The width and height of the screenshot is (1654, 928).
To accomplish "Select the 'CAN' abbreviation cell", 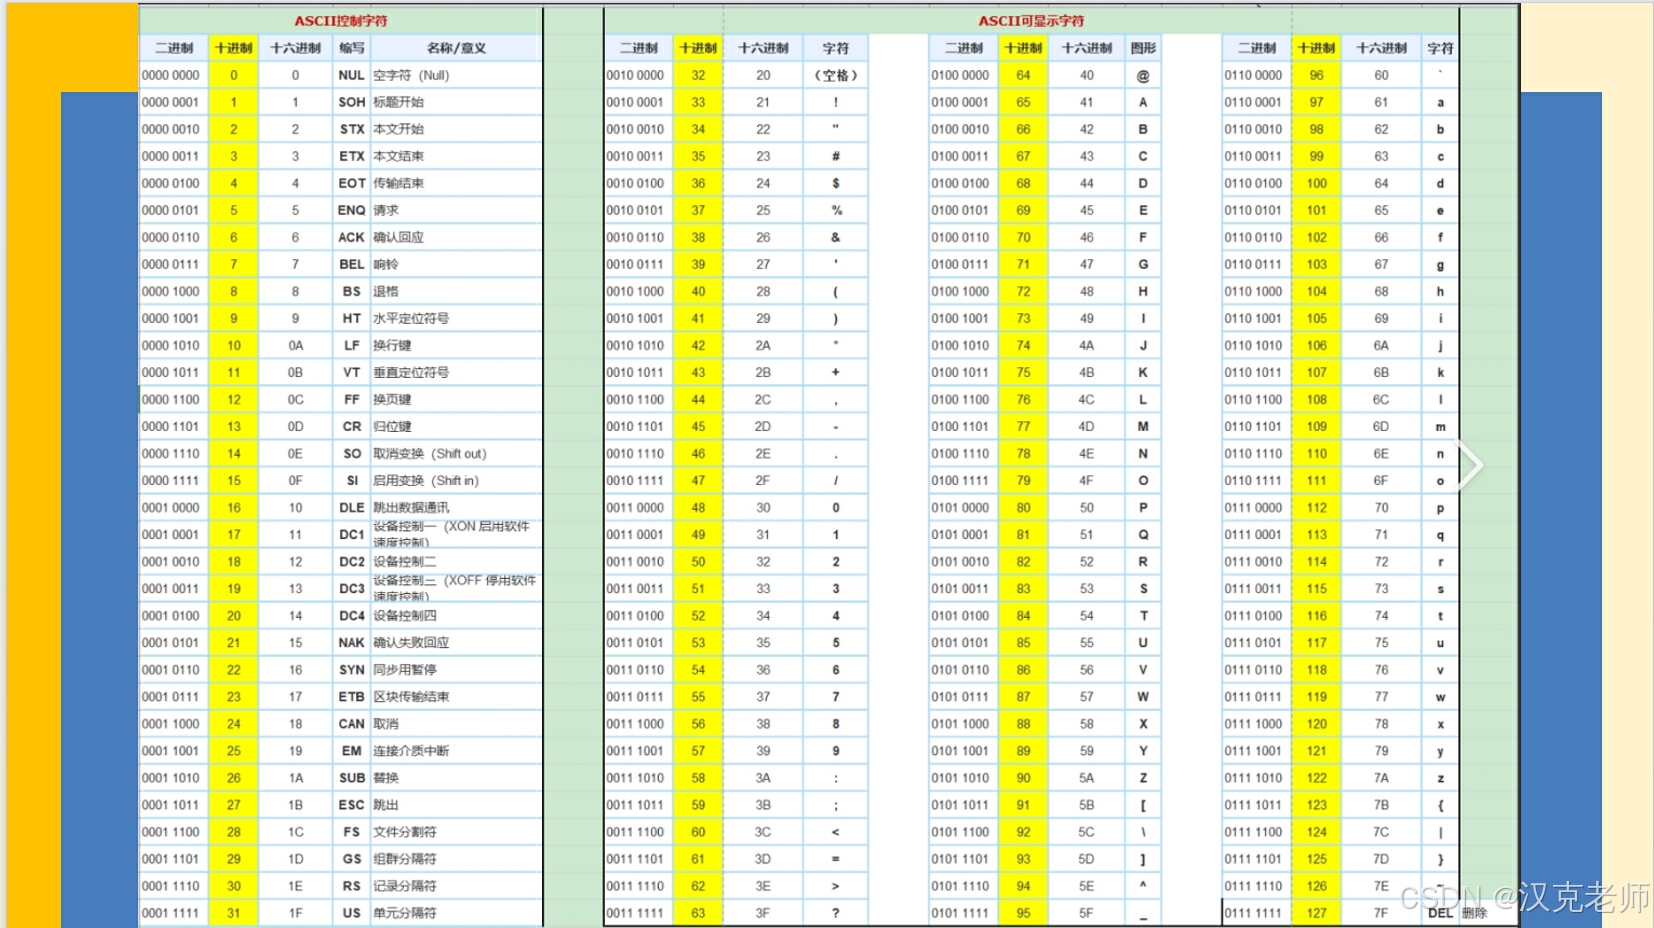I will click(351, 723).
